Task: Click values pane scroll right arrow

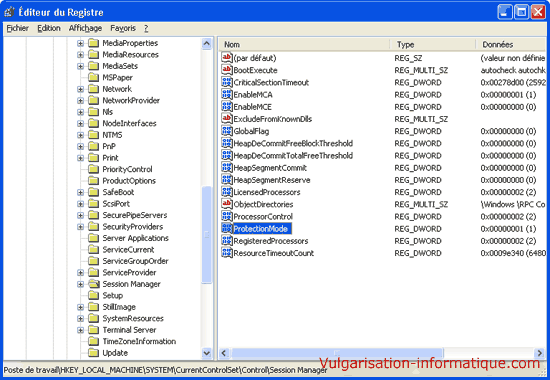Action: (x=539, y=353)
